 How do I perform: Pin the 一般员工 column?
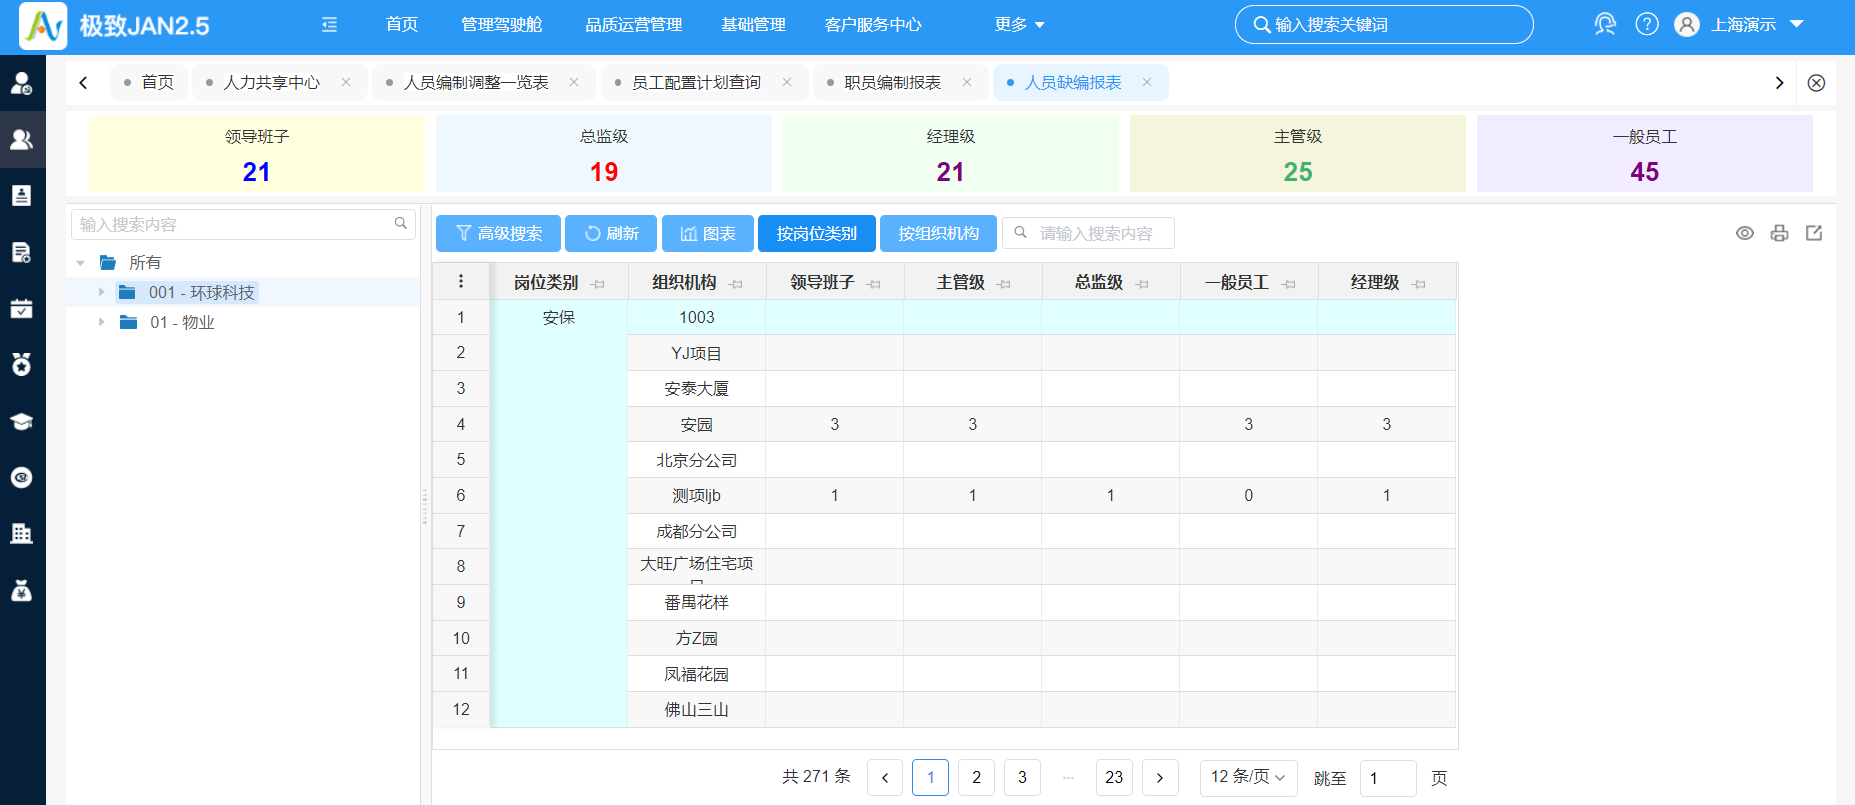1289,284
